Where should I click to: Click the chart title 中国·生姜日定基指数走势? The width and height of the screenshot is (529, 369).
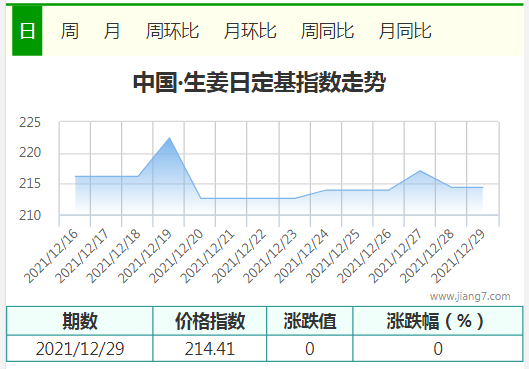tap(259, 82)
